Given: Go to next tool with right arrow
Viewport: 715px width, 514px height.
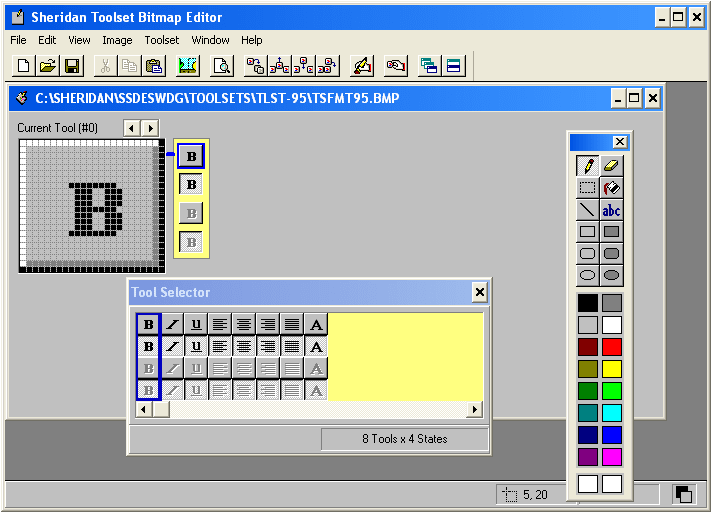Looking at the screenshot, I should (150, 128).
